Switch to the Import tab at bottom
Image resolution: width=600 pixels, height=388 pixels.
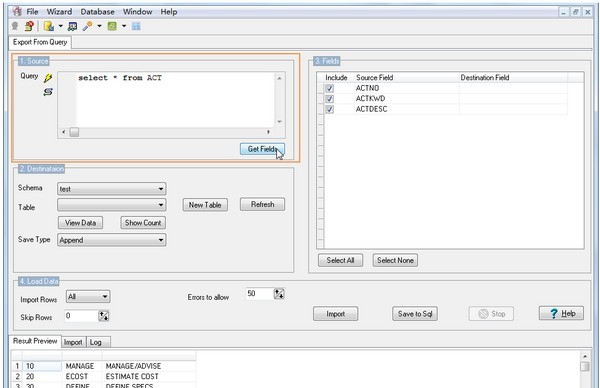pos(73,342)
